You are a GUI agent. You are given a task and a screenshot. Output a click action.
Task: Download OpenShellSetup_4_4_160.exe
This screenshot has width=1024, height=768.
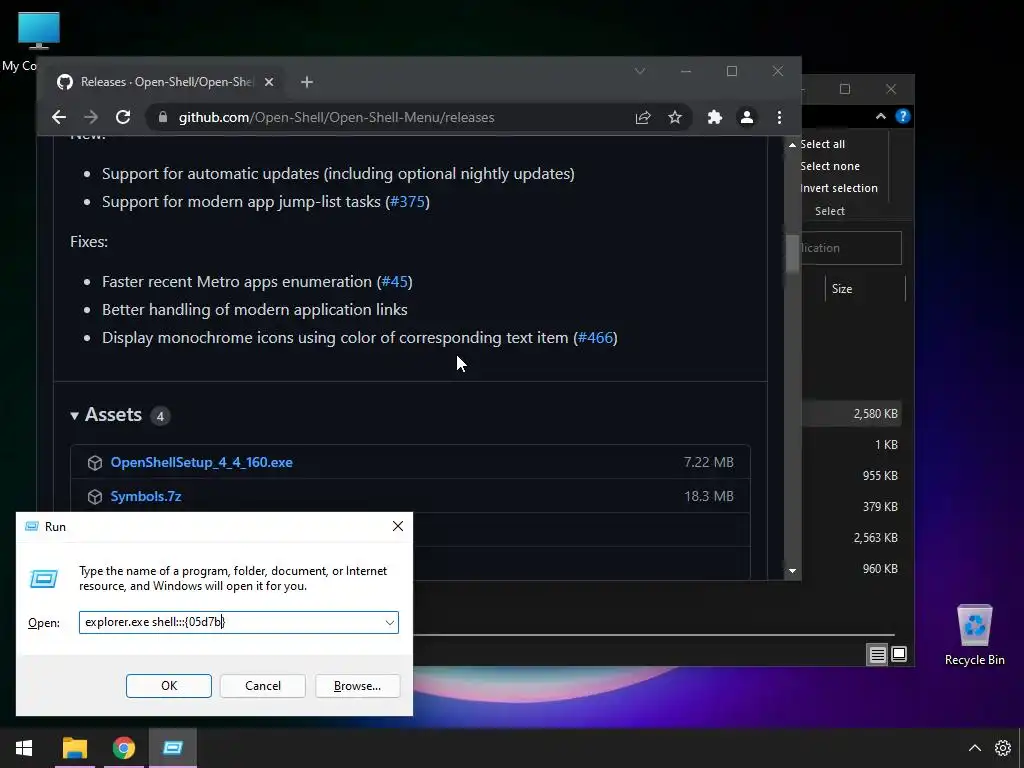click(201, 462)
